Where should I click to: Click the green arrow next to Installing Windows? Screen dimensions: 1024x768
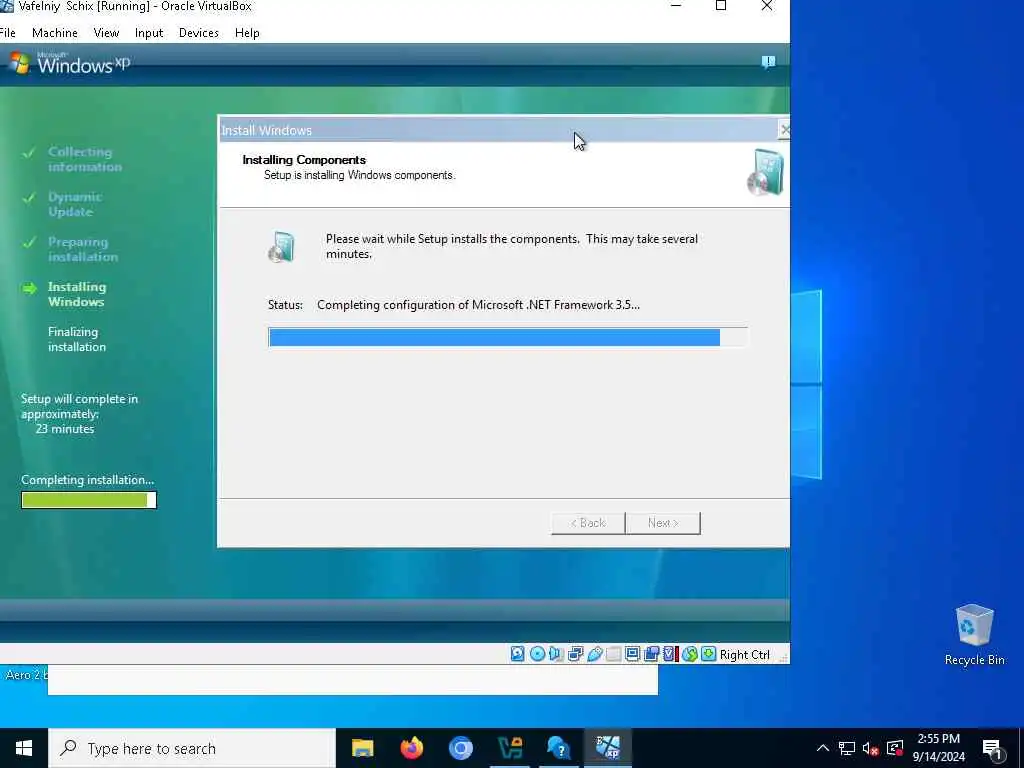[29, 288]
